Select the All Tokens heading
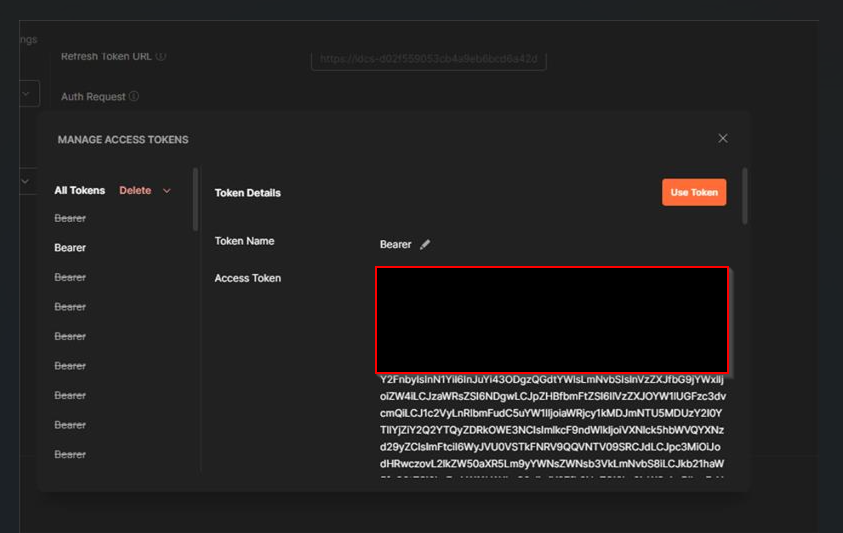843x533 pixels. pos(80,190)
